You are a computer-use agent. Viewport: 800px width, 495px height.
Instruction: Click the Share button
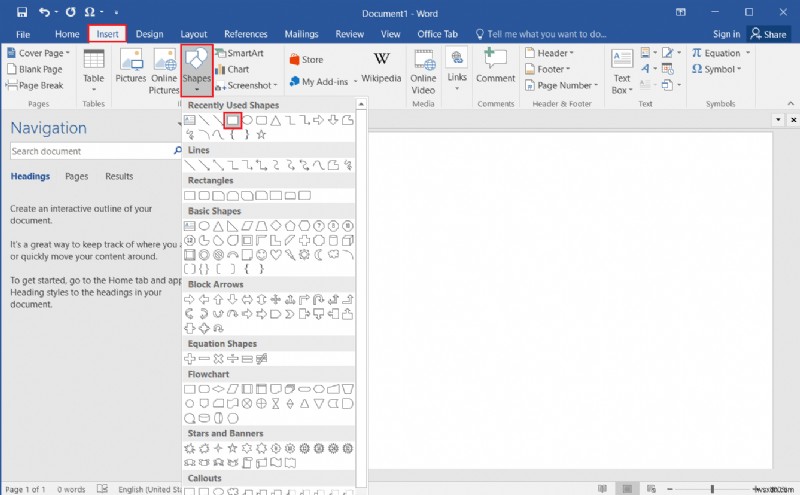768,34
